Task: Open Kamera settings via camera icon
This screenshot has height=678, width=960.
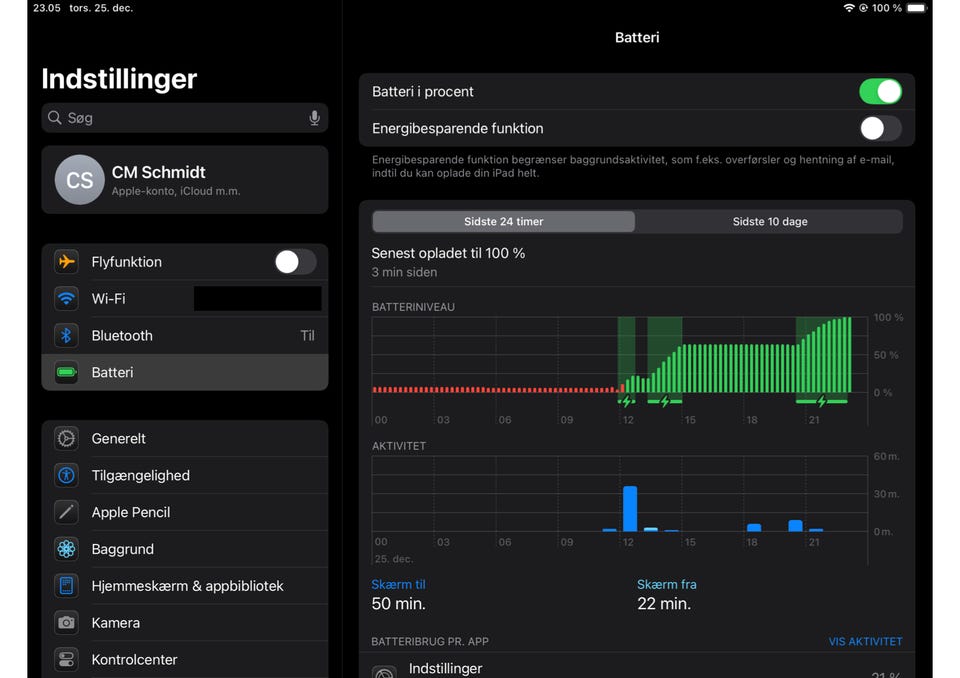Action: pyautogui.click(x=67, y=623)
